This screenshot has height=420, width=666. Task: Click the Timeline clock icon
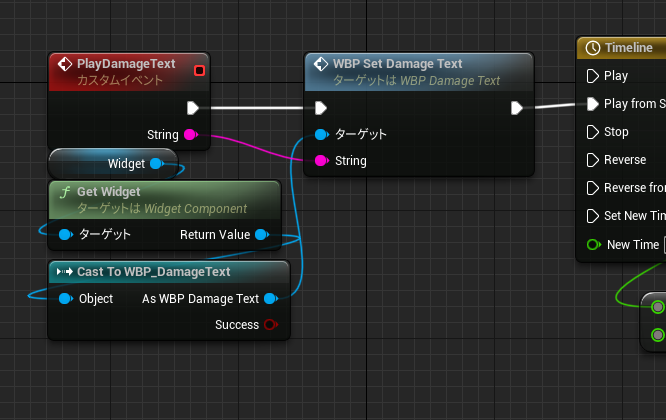593,48
